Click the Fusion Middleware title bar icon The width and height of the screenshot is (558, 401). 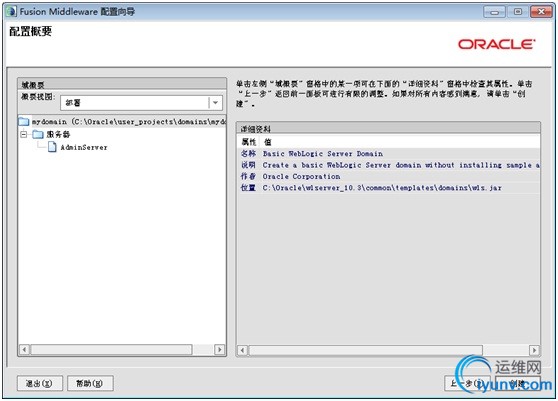point(11,11)
